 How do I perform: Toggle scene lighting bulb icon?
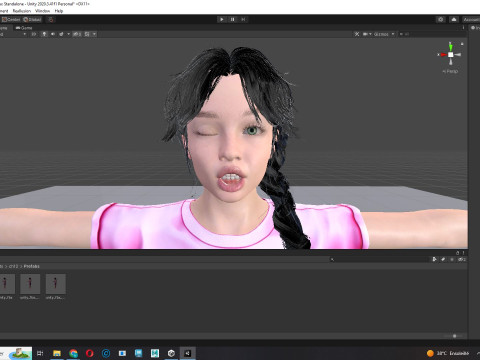(44, 34)
